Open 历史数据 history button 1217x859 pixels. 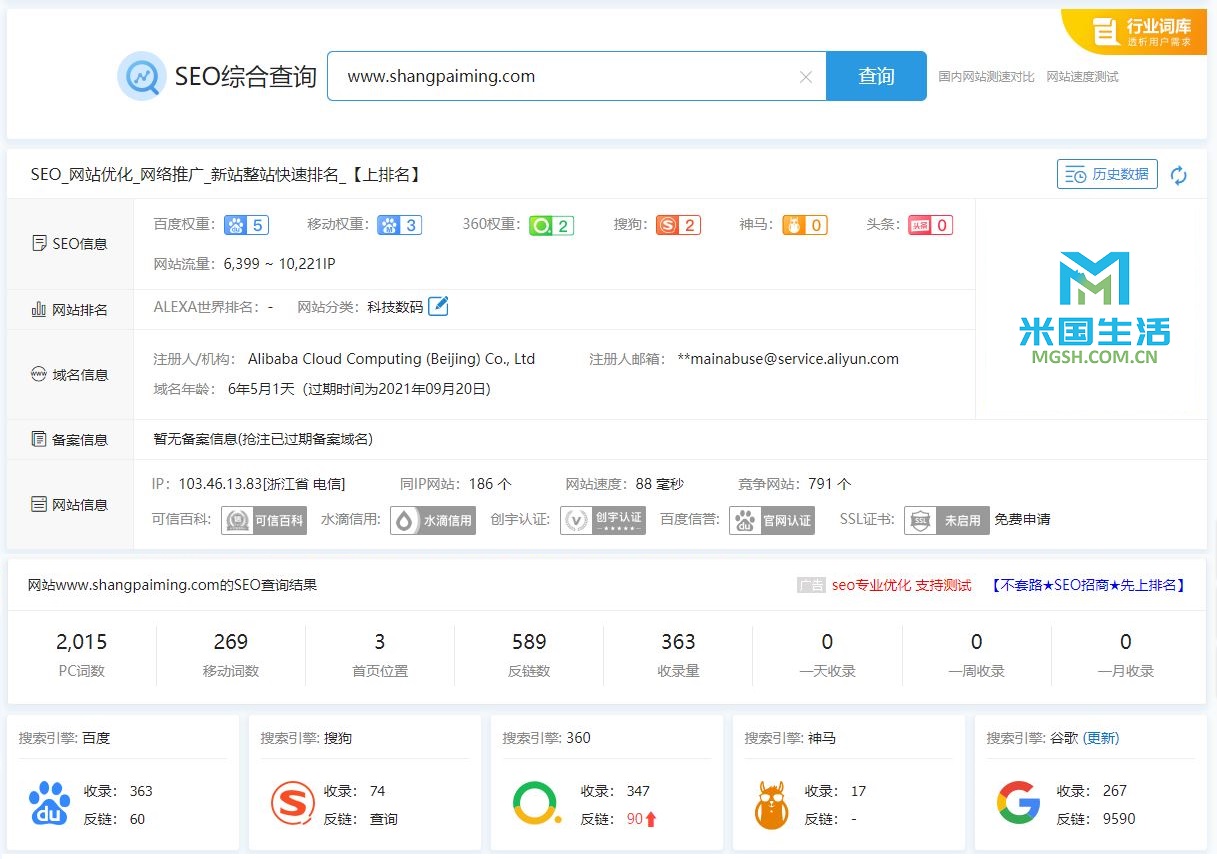[x=1107, y=174]
